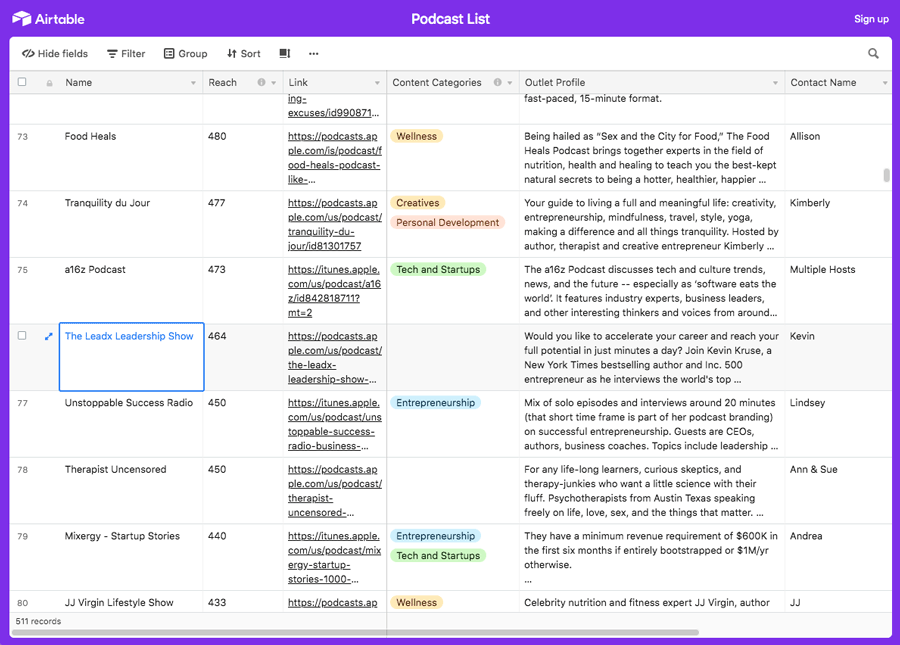Screen dimensions: 900x645
Task: Select the JJ Virgin Lifestyle Show name cell
Action: pos(131,601)
